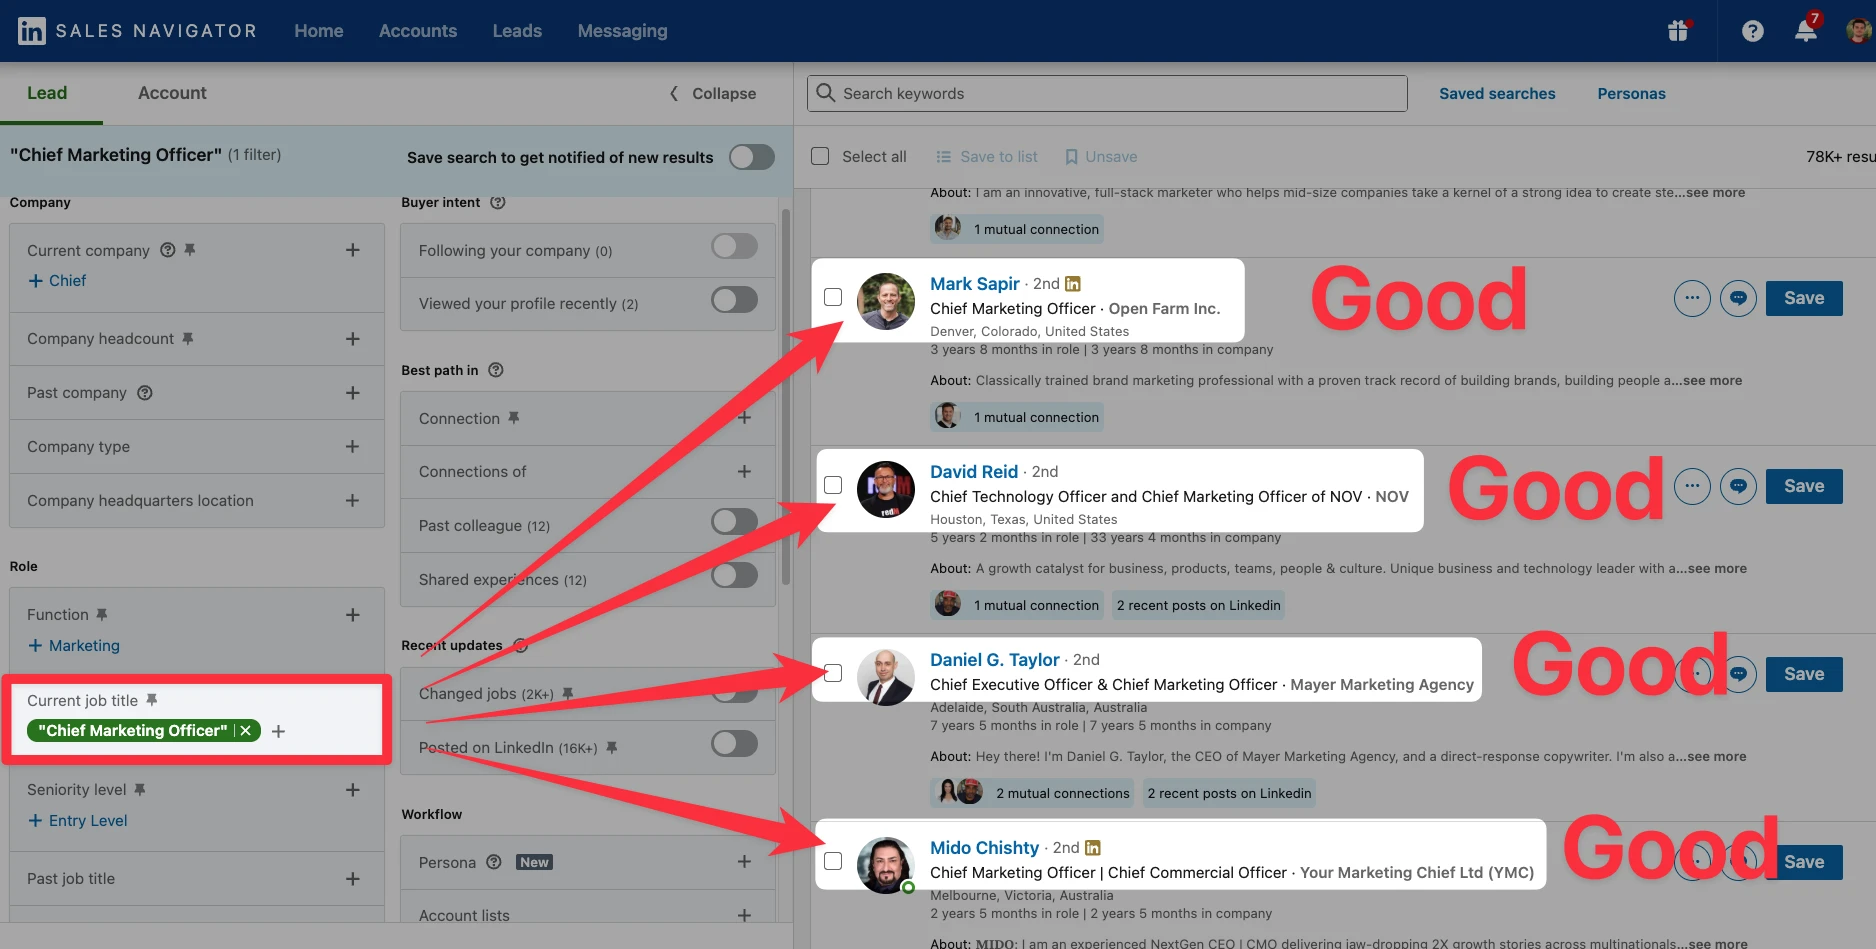Select Mark Sapir's checkbox
The width and height of the screenshot is (1876, 949).
click(x=833, y=297)
